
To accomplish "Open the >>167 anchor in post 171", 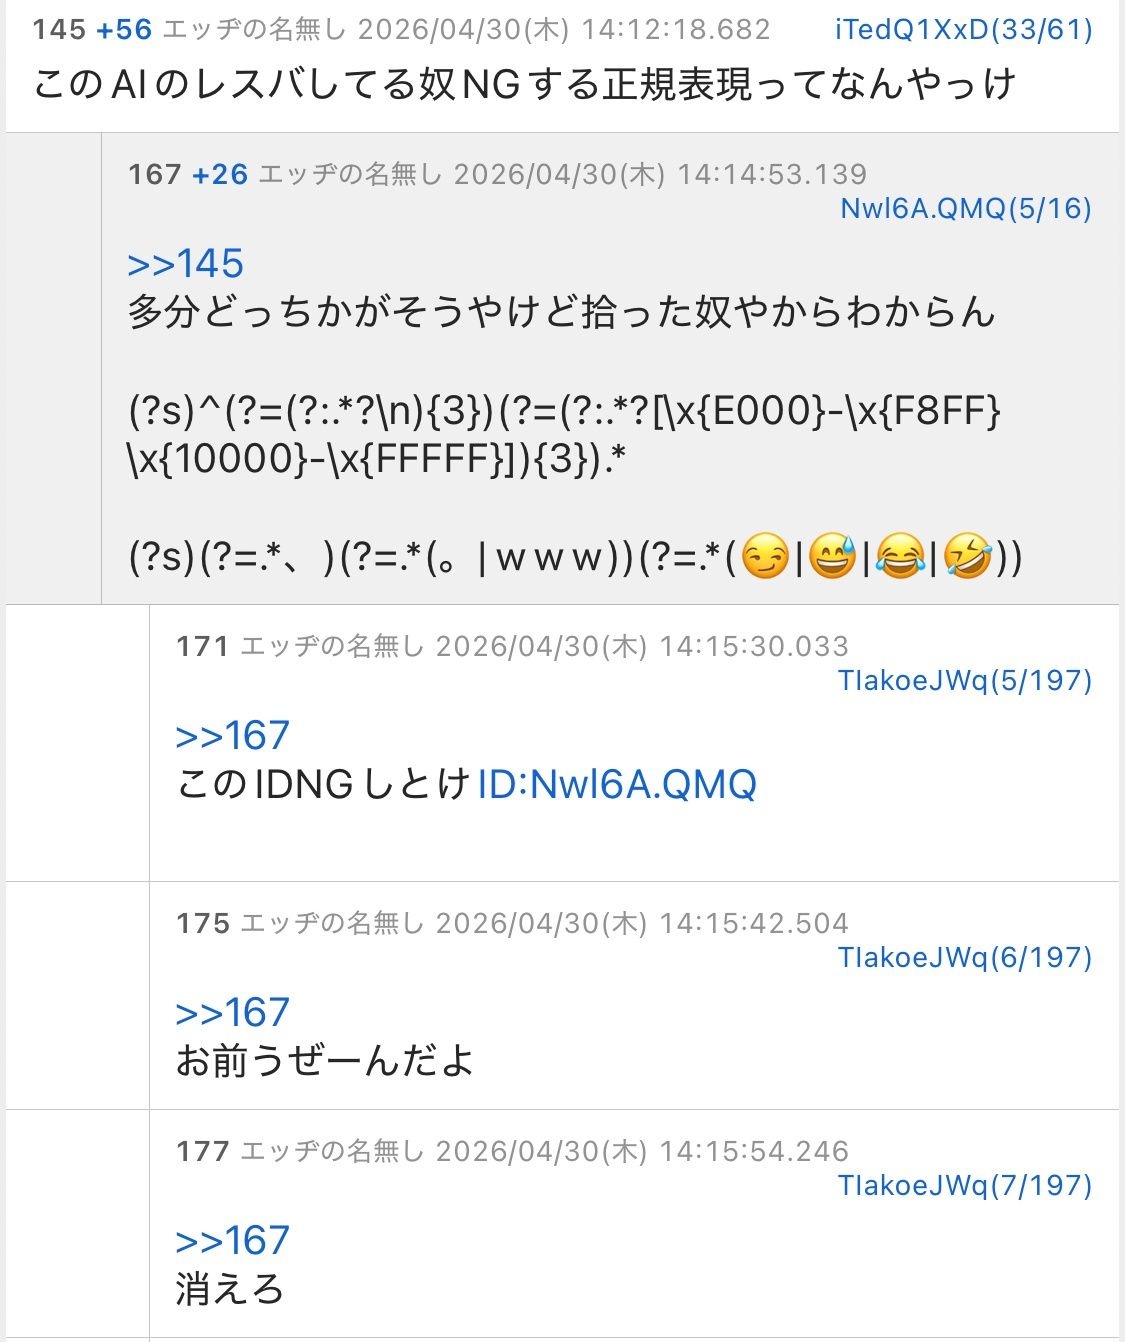I will [x=233, y=736].
